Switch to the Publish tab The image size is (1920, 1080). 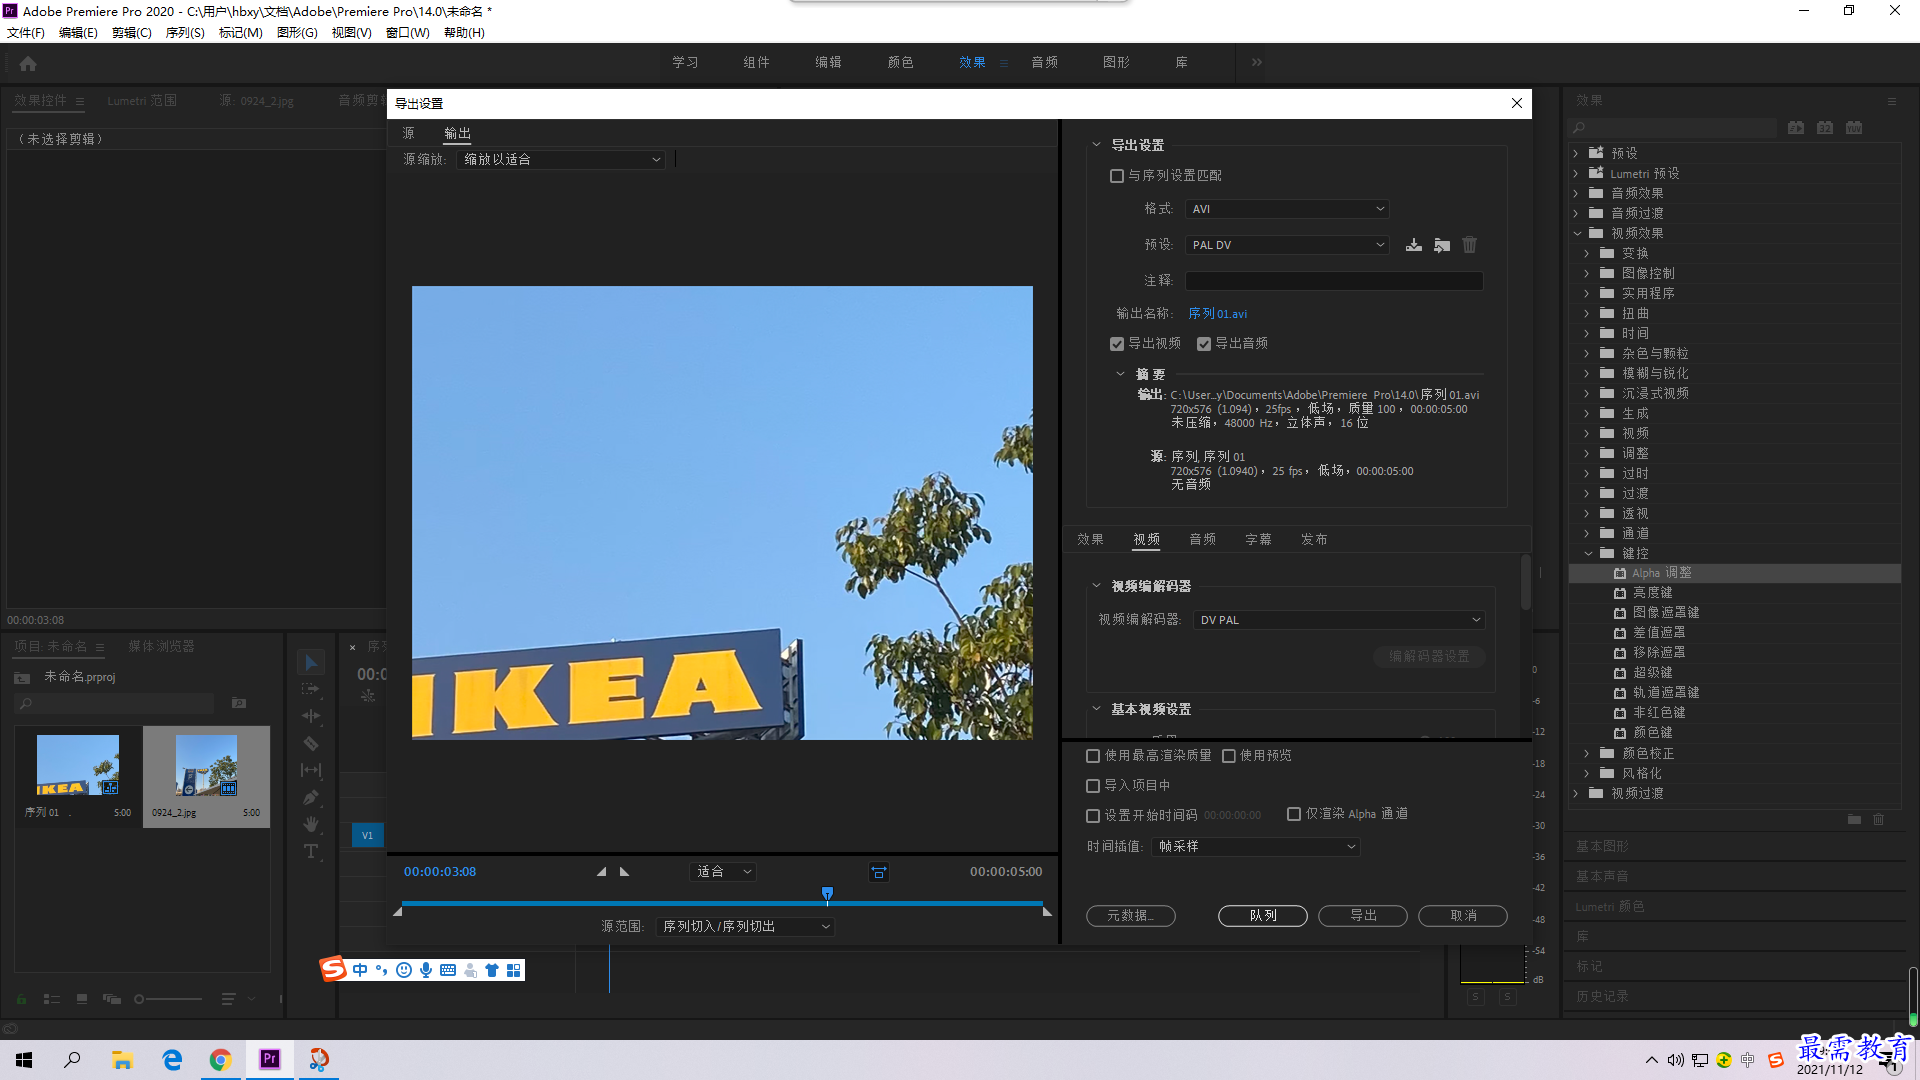coord(1314,540)
